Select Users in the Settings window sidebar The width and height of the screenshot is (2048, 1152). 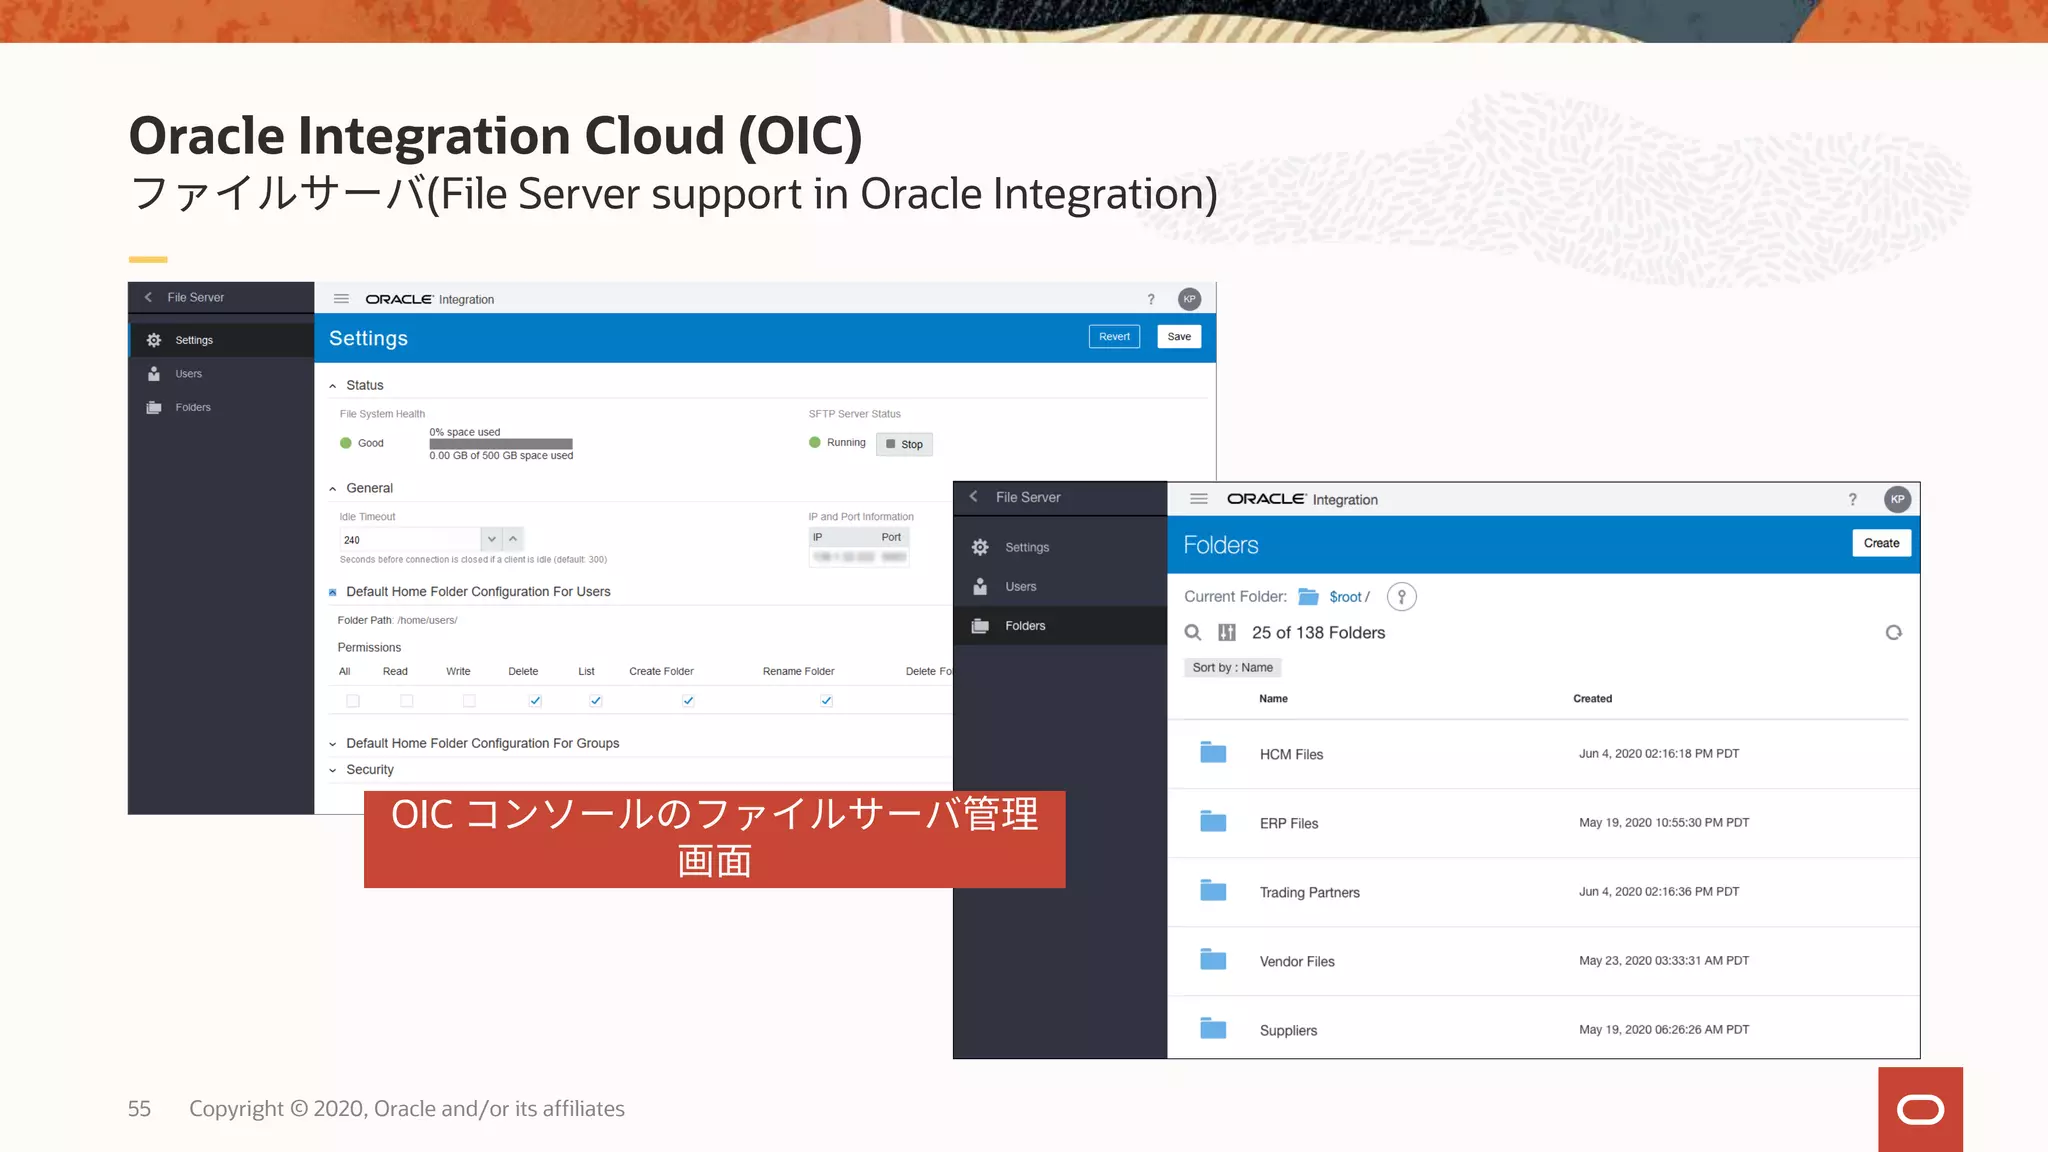[x=221, y=374]
